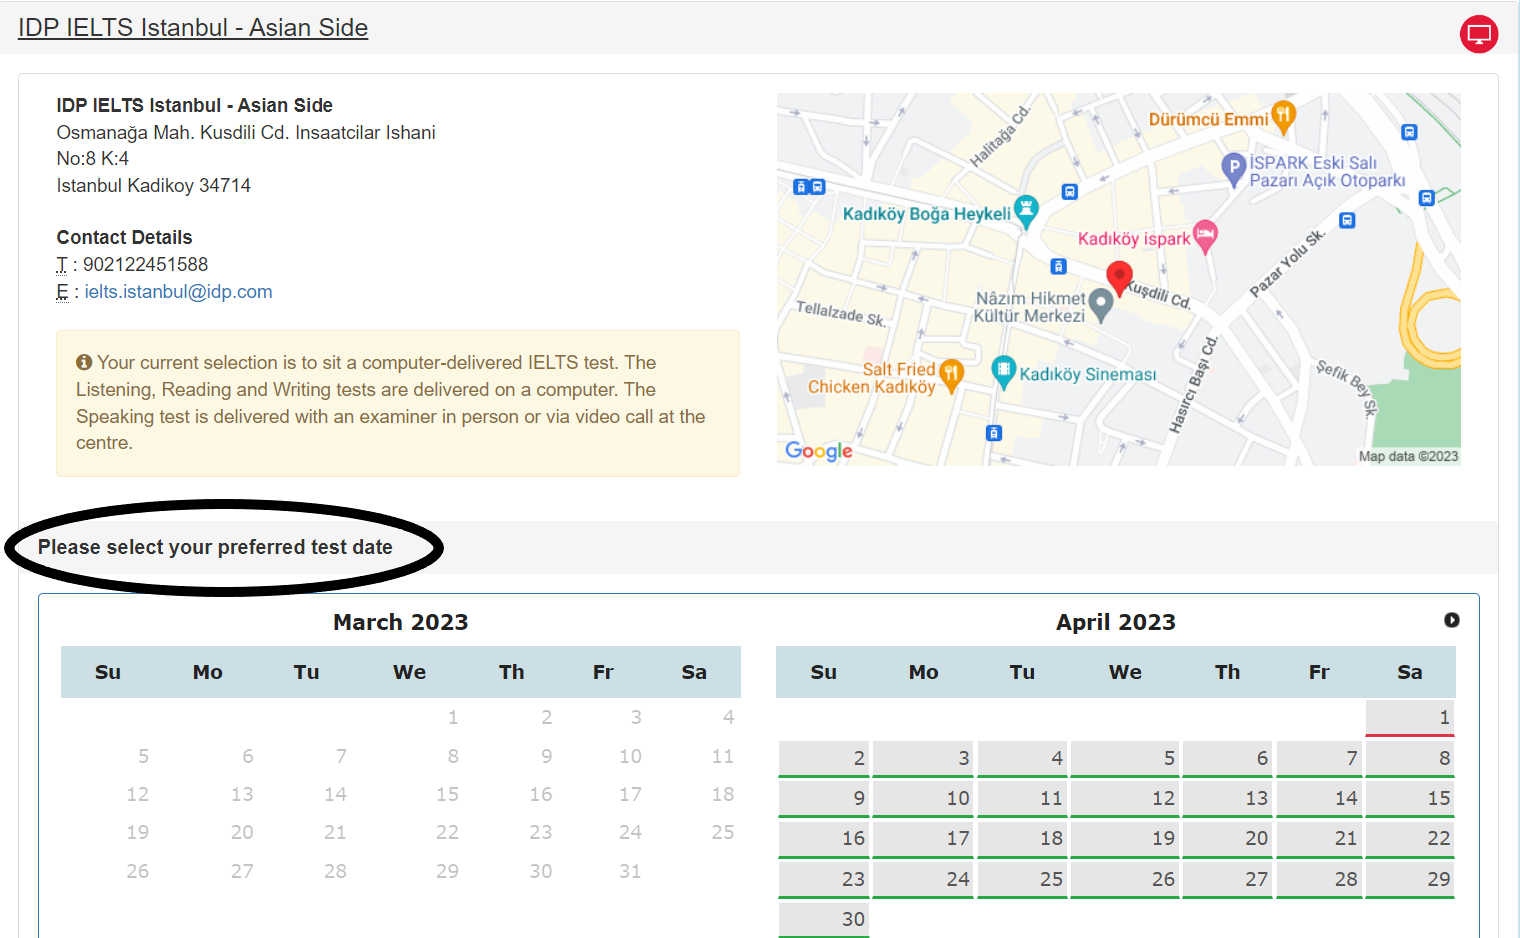
Task: Click the Tellalzade Sk. street label on map
Action: pyautogui.click(x=841, y=314)
